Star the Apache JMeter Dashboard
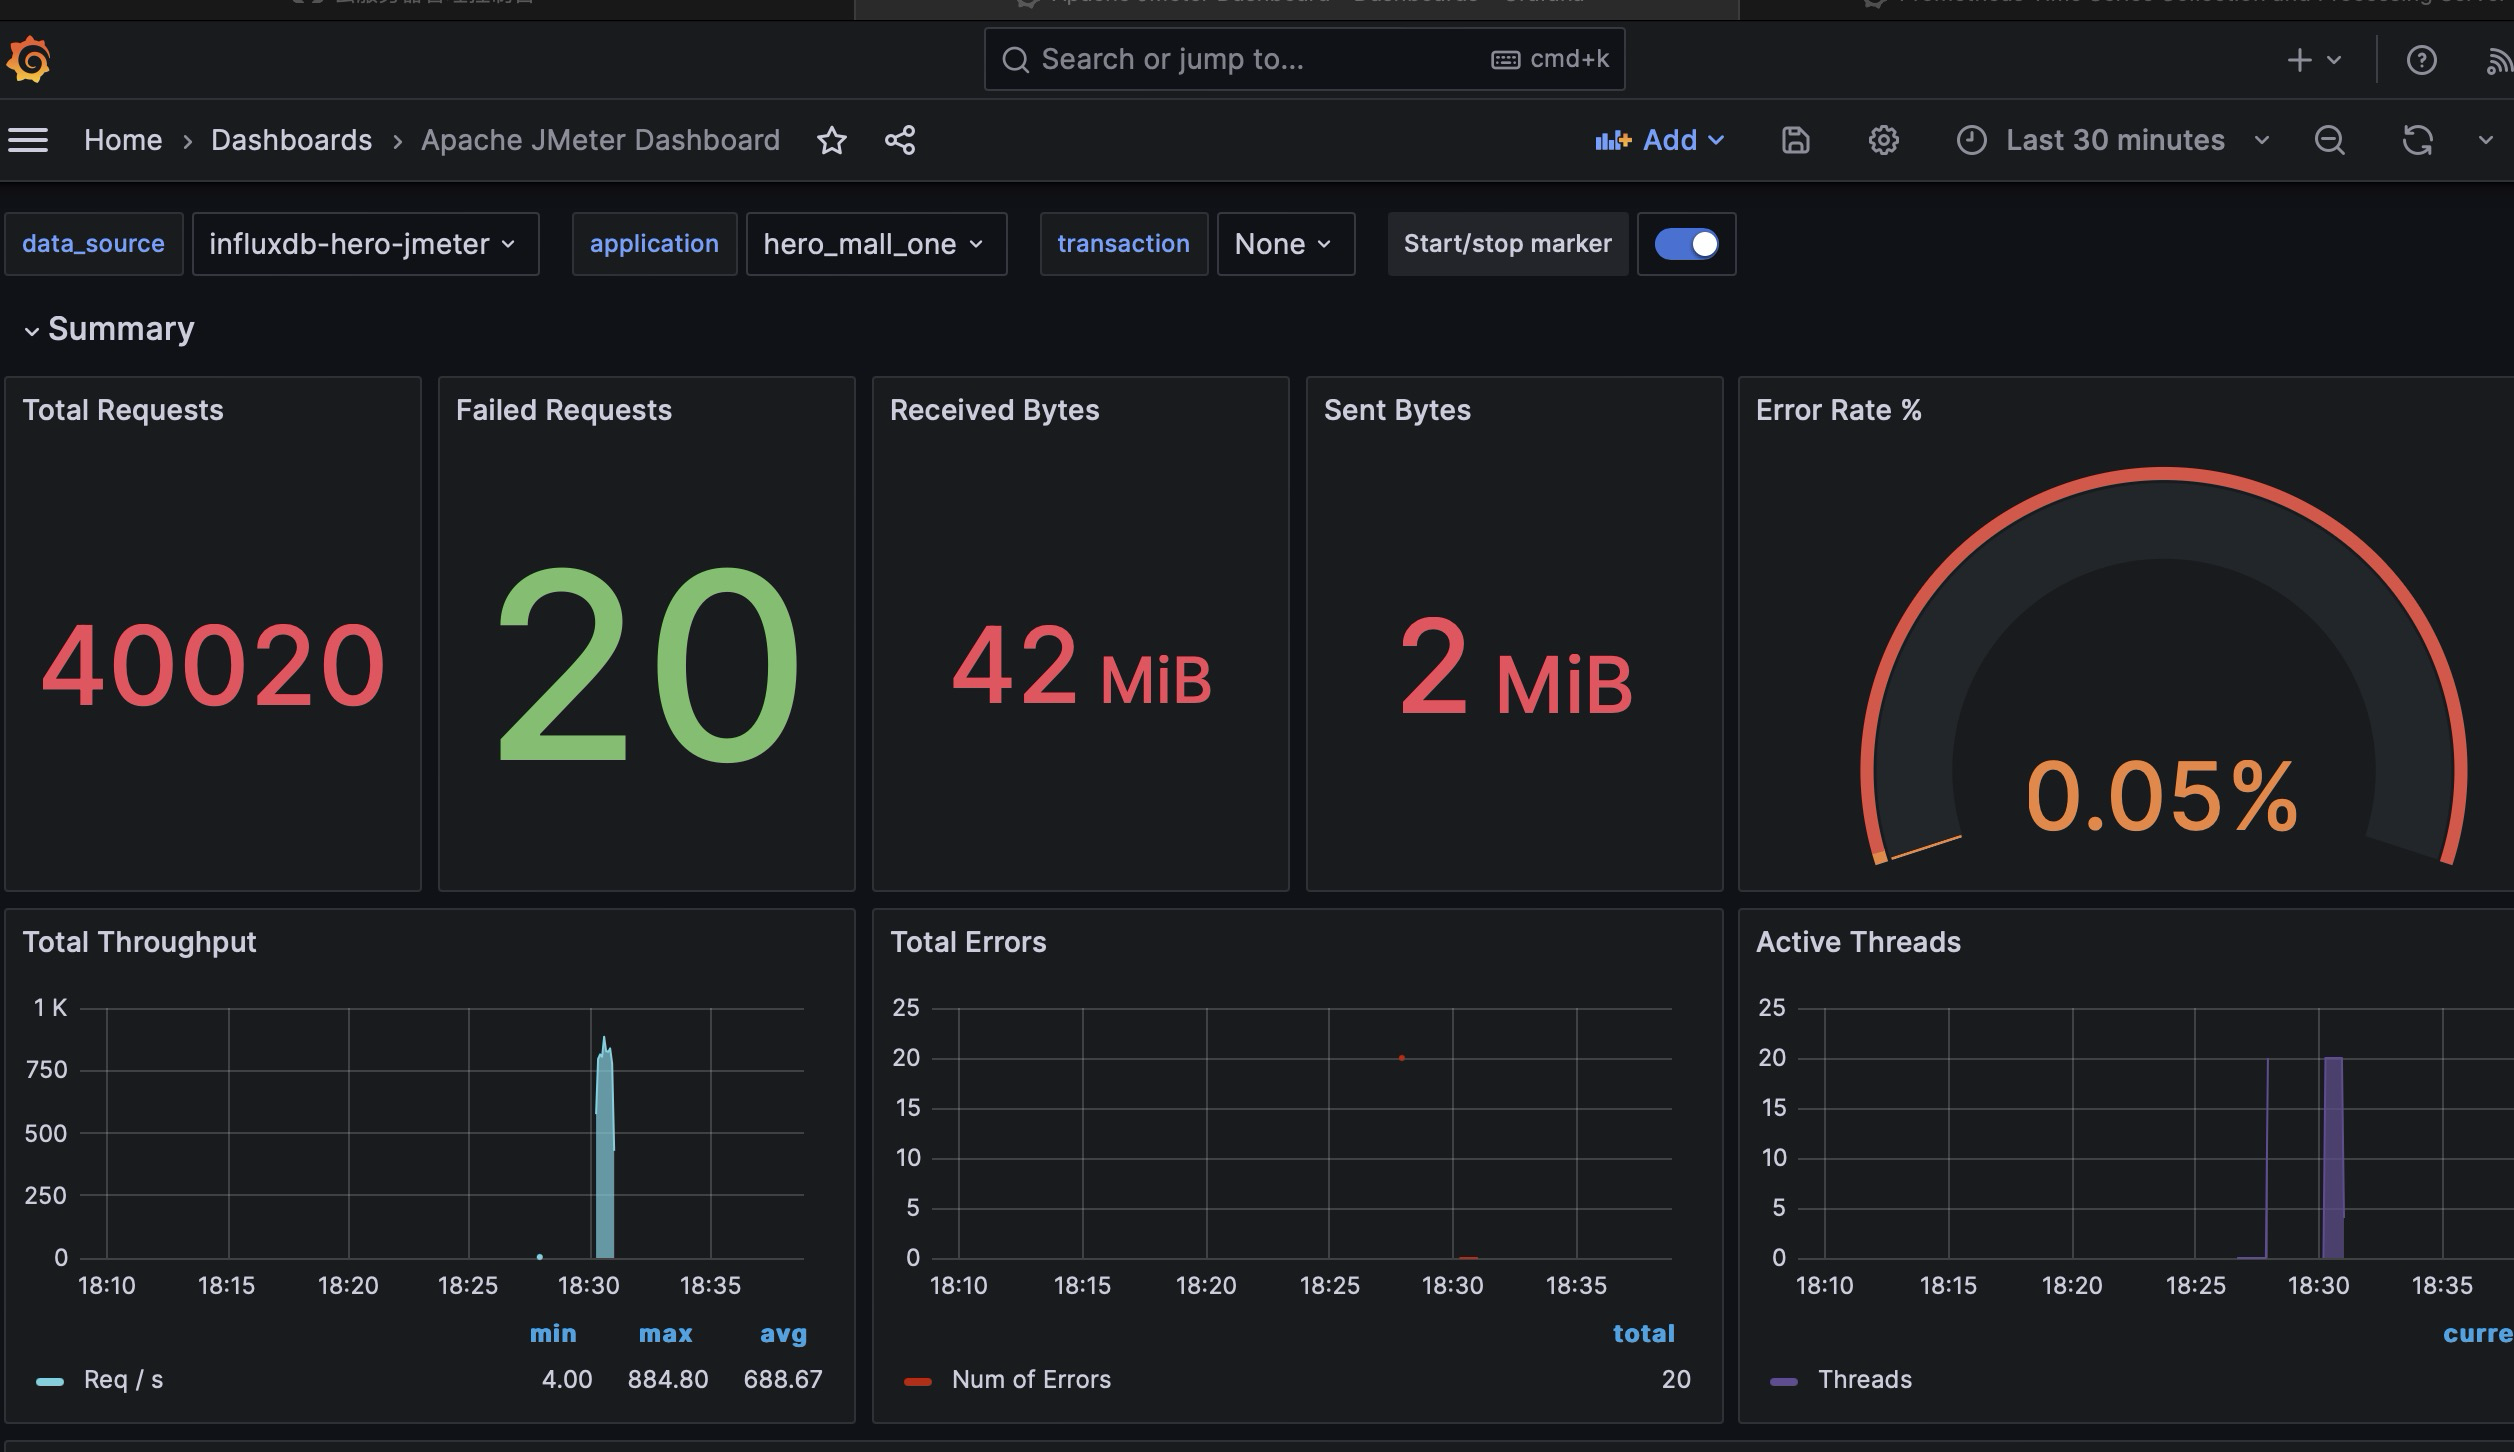Viewport: 2514px width, 1452px height. [x=831, y=140]
